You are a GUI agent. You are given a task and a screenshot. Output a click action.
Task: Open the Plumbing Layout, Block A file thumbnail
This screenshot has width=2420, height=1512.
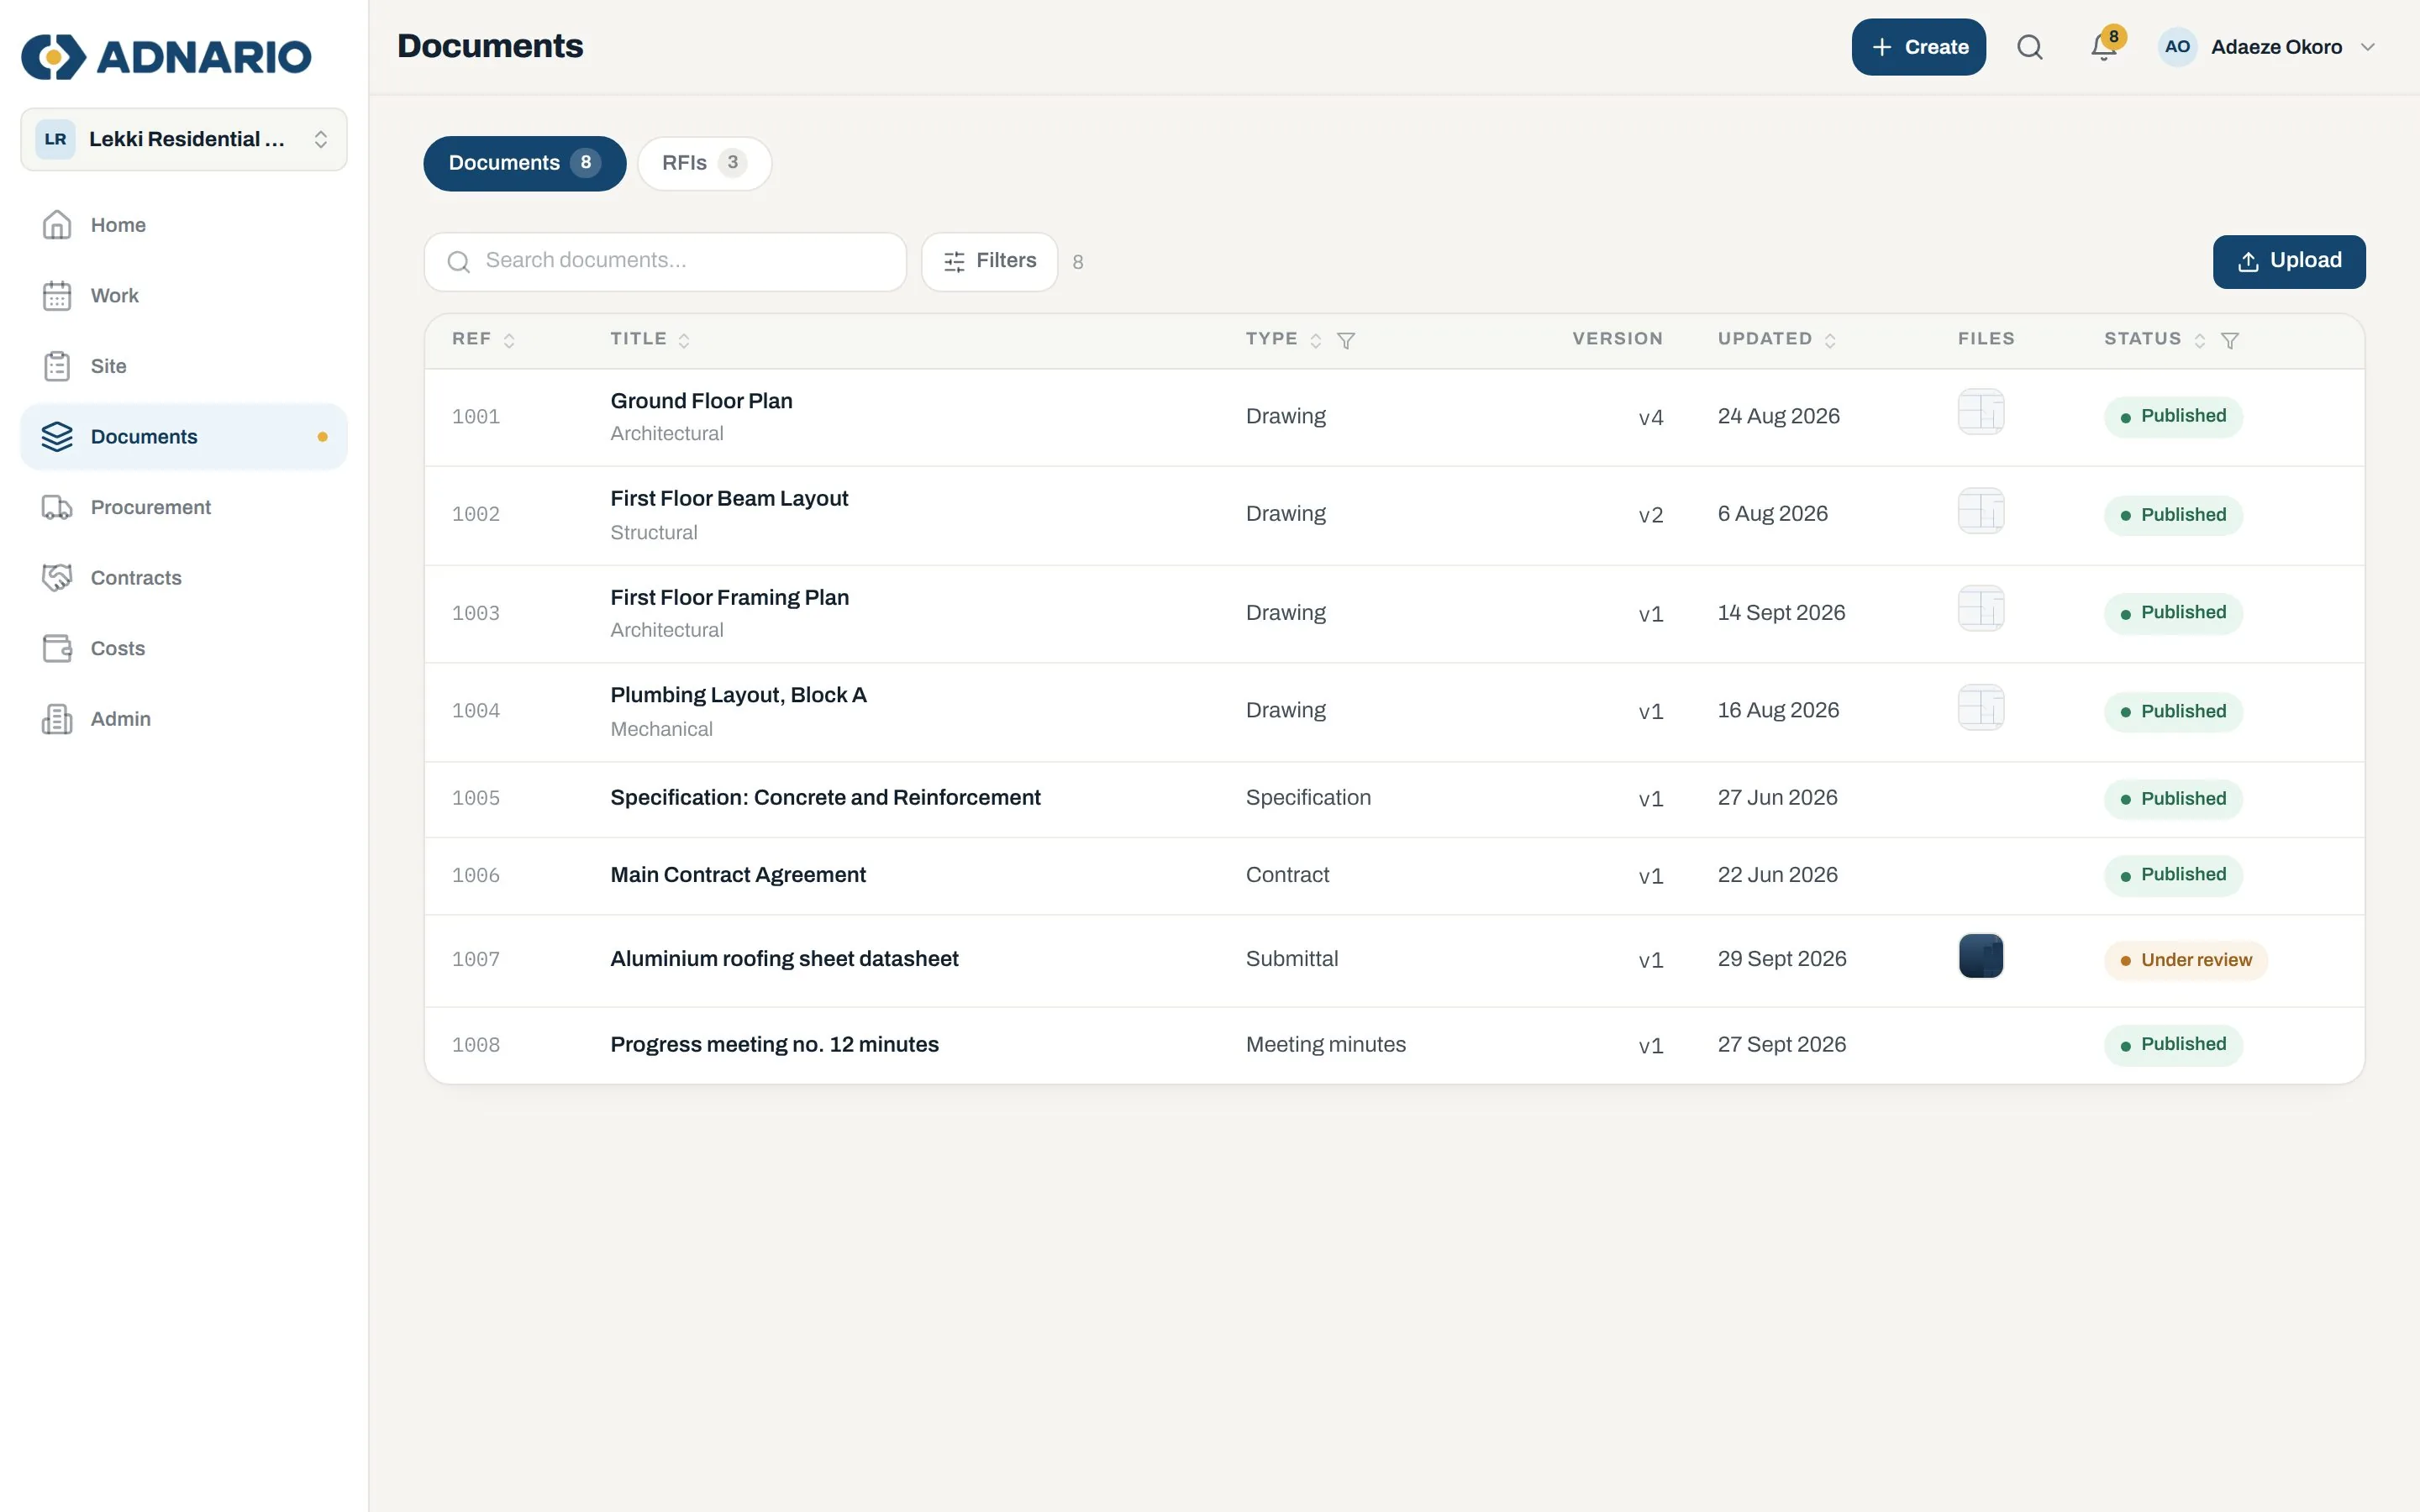1980,707
